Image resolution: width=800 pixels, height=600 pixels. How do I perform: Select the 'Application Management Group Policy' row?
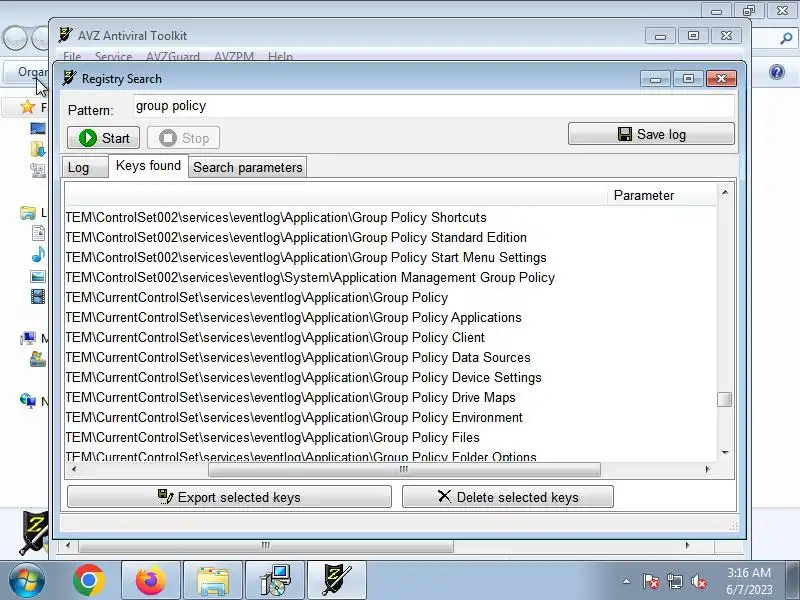pos(390,277)
